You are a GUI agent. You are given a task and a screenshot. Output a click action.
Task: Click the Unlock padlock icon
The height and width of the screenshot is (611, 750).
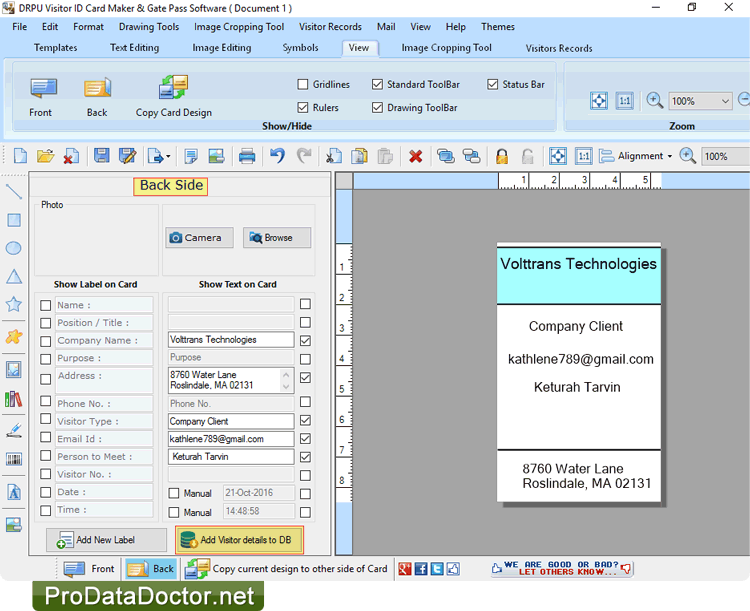(528, 156)
